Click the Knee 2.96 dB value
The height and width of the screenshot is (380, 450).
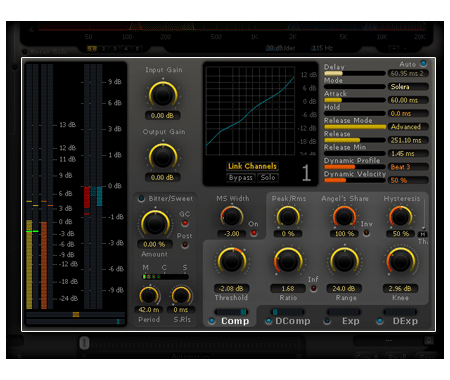coord(400,288)
